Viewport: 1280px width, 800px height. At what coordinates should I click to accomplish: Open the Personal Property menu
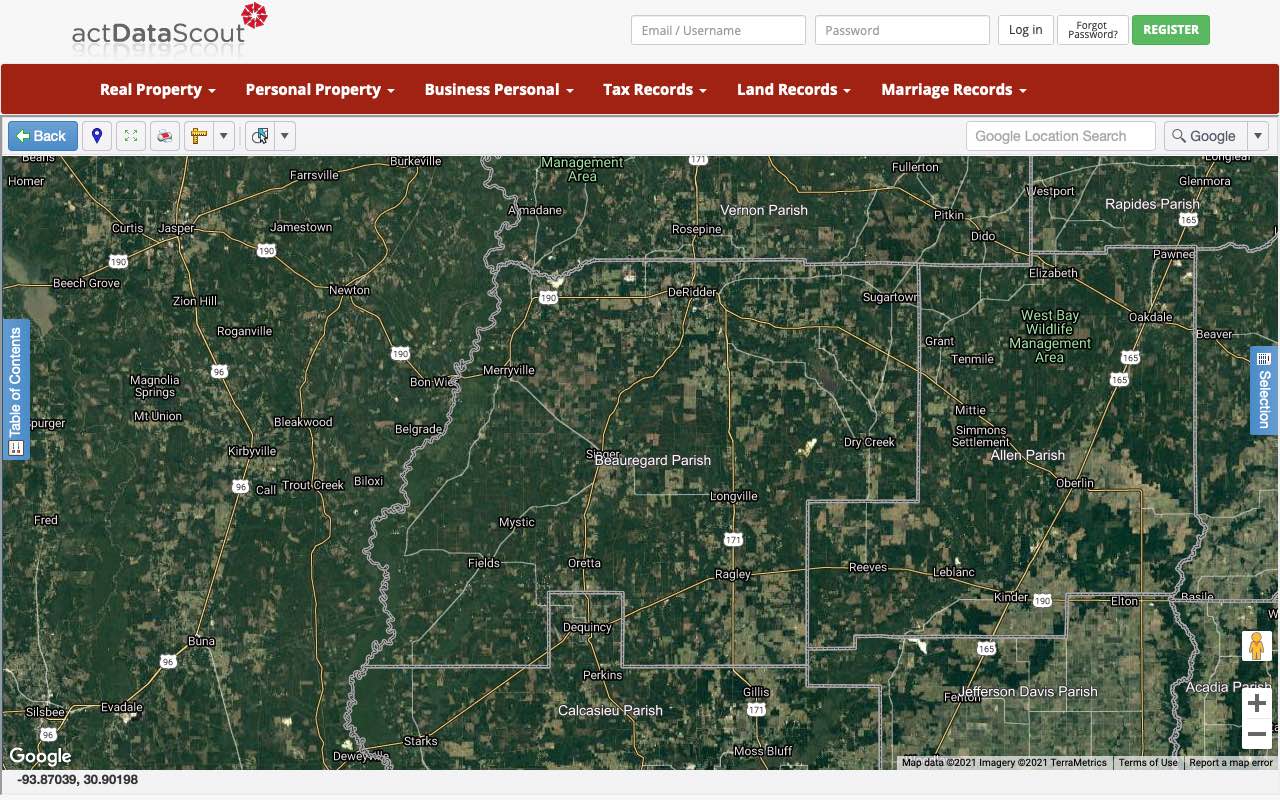pyautogui.click(x=320, y=89)
